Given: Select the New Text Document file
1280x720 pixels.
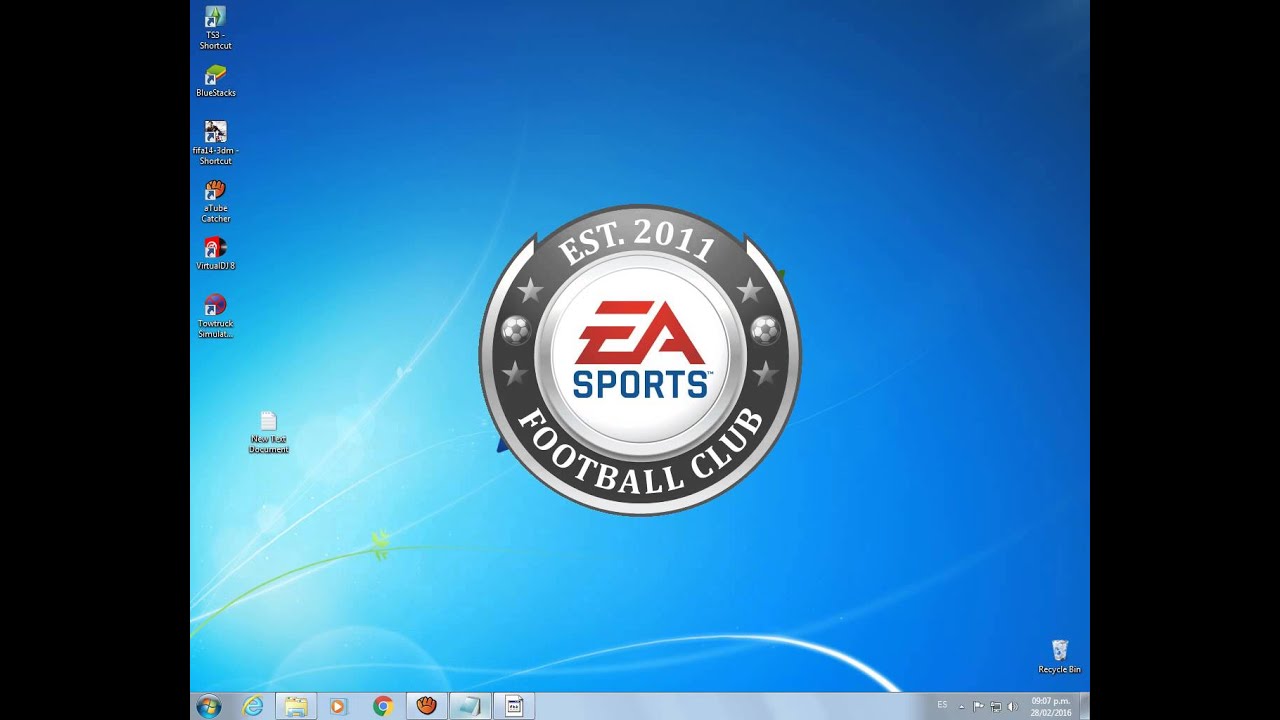Looking at the screenshot, I should pyautogui.click(x=268, y=432).
